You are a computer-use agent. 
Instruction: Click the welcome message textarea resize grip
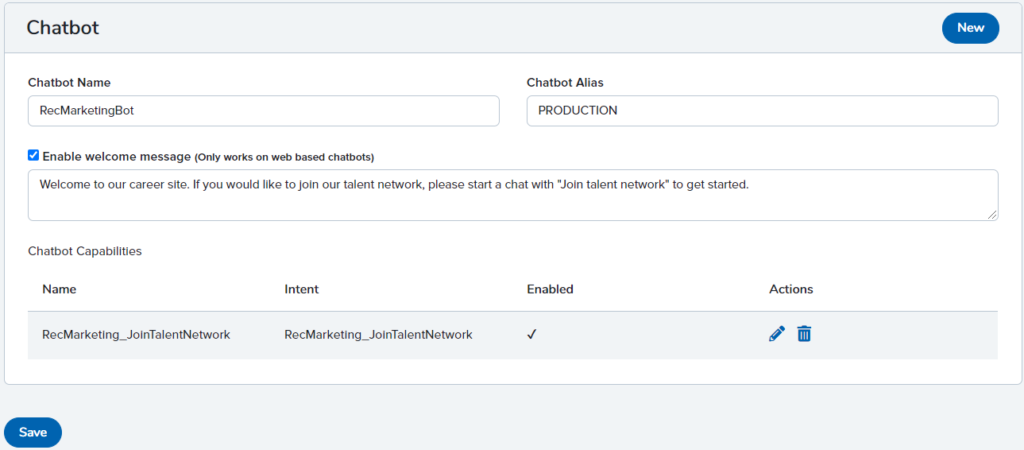click(x=992, y=215)
